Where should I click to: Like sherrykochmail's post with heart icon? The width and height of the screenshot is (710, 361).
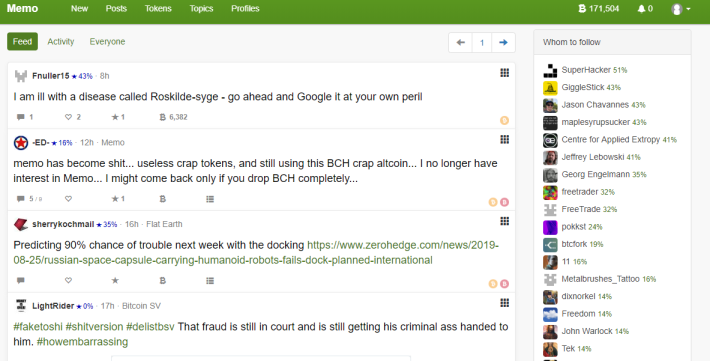coord(68,281)
